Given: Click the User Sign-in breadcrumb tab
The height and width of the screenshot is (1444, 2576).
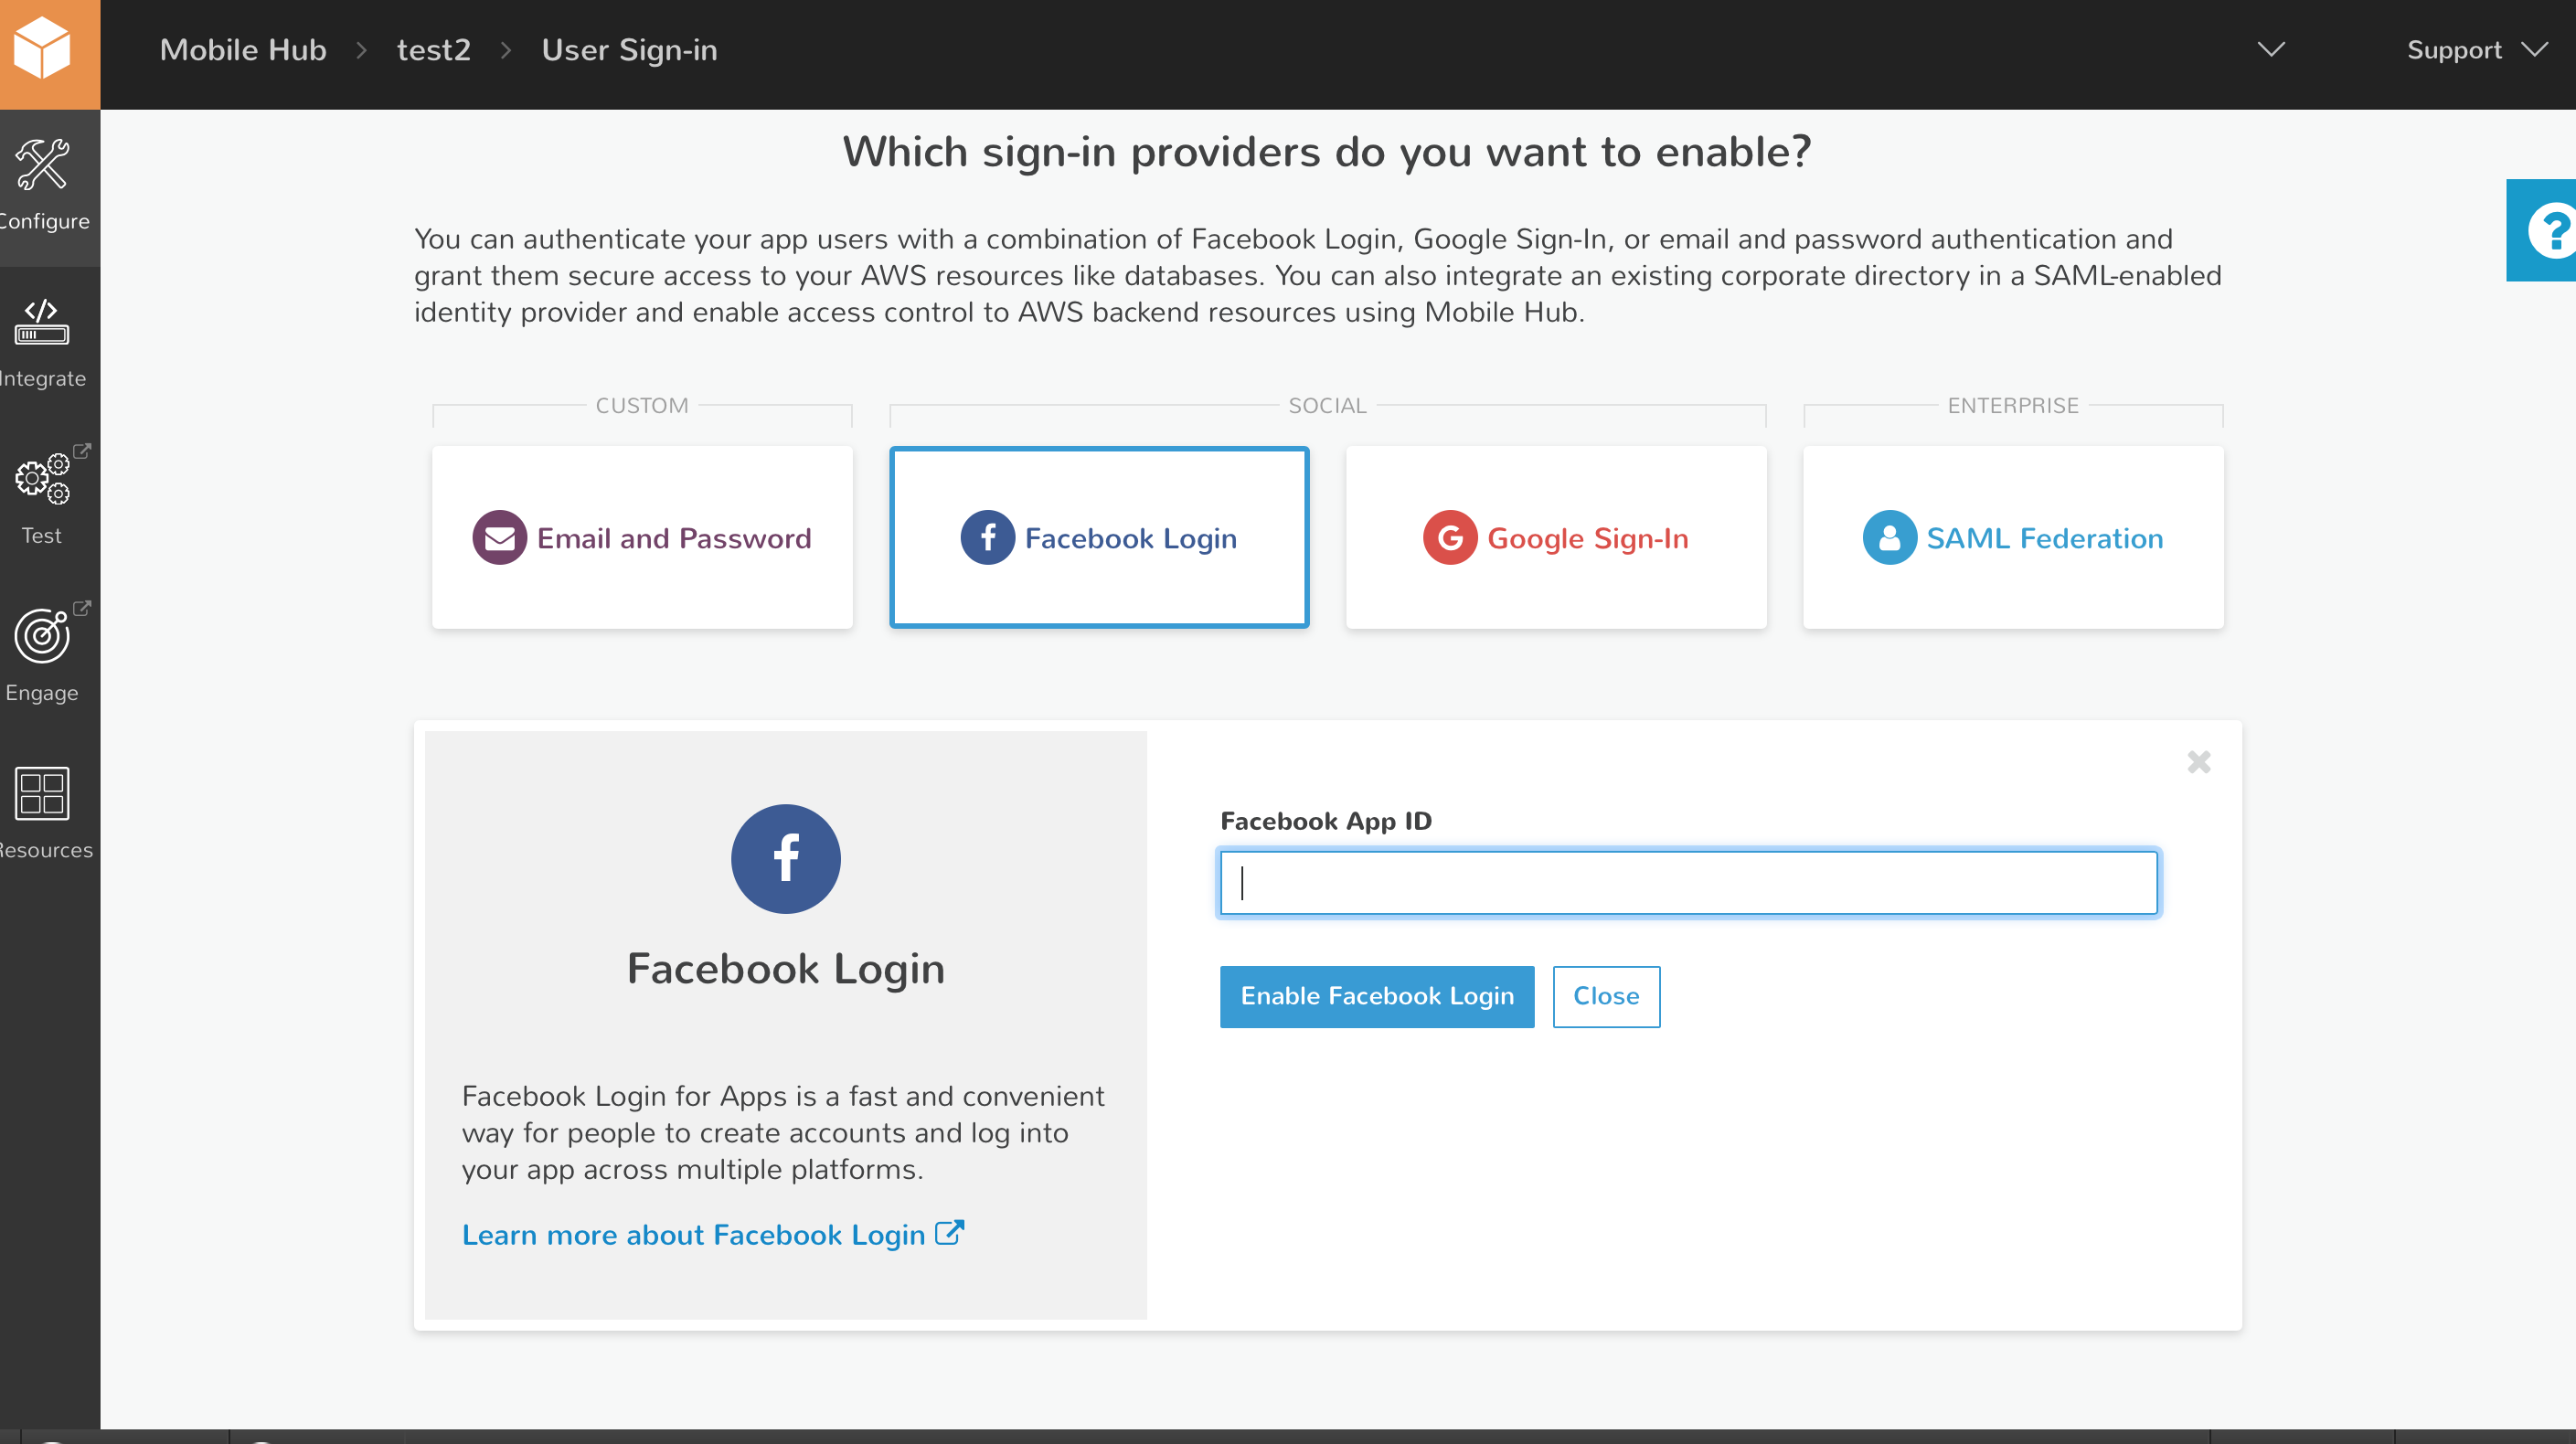Looking at the screenshot, I should click(628, 48).
